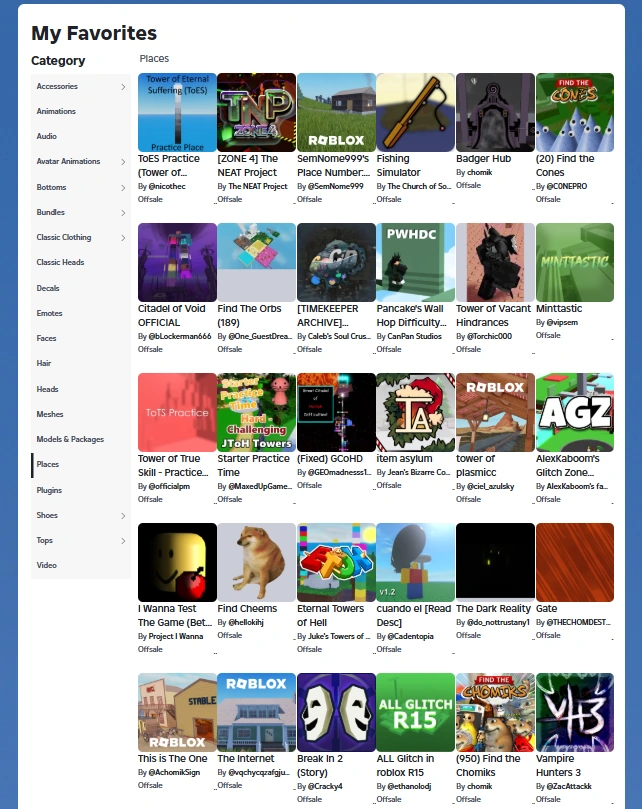Expand the Bottoms category chevron
642x809 pixels.
pos(123,188)
